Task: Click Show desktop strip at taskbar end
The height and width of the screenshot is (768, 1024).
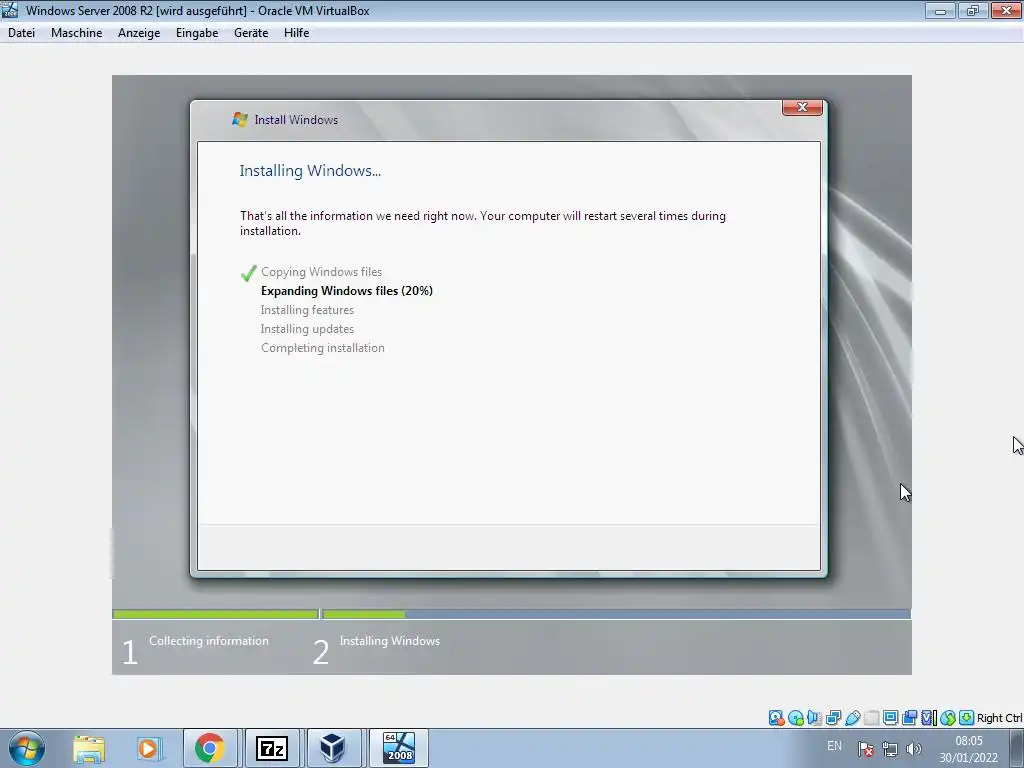Action: (1019, 748)
